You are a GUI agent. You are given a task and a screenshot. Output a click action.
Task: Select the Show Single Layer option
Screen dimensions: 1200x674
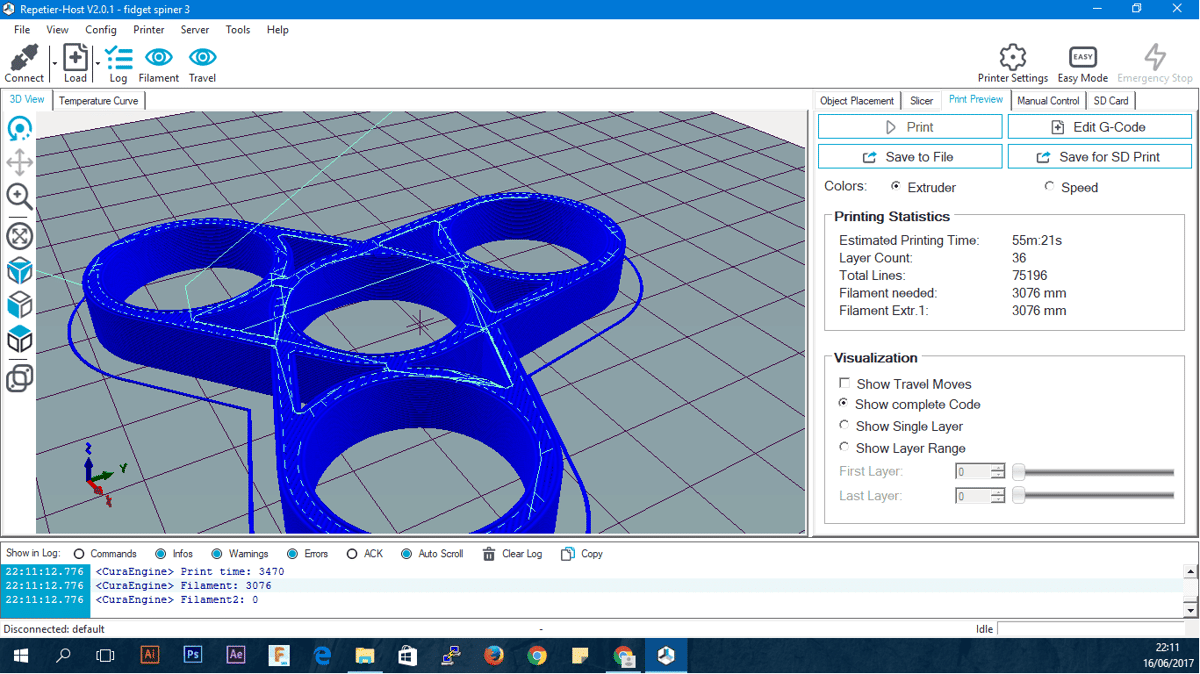click(845, 426)
